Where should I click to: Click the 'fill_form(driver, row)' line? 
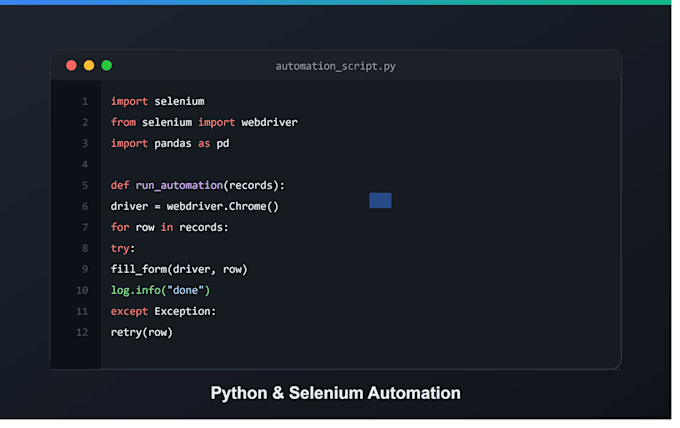179,269
